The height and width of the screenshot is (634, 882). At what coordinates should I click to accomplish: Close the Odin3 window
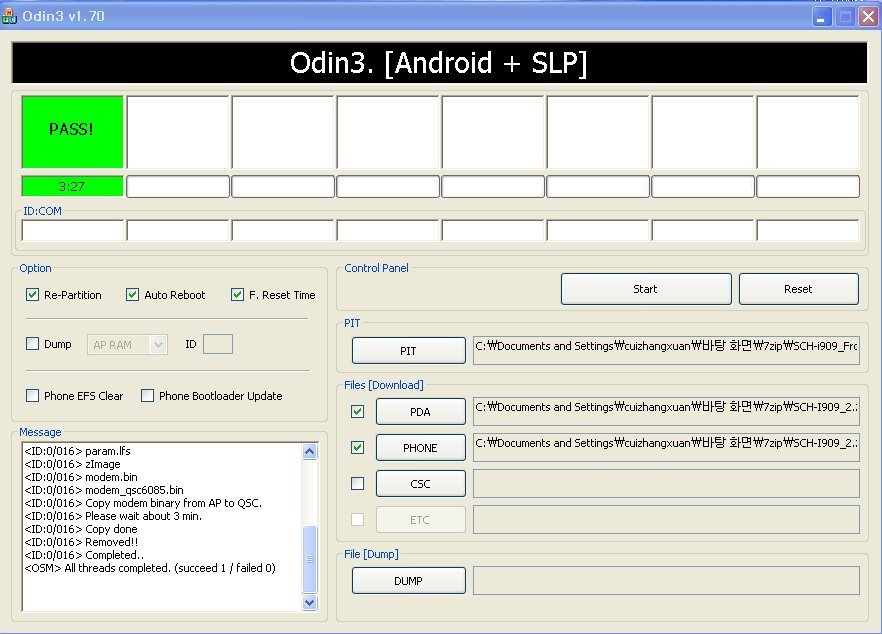[x=868, y=17]
